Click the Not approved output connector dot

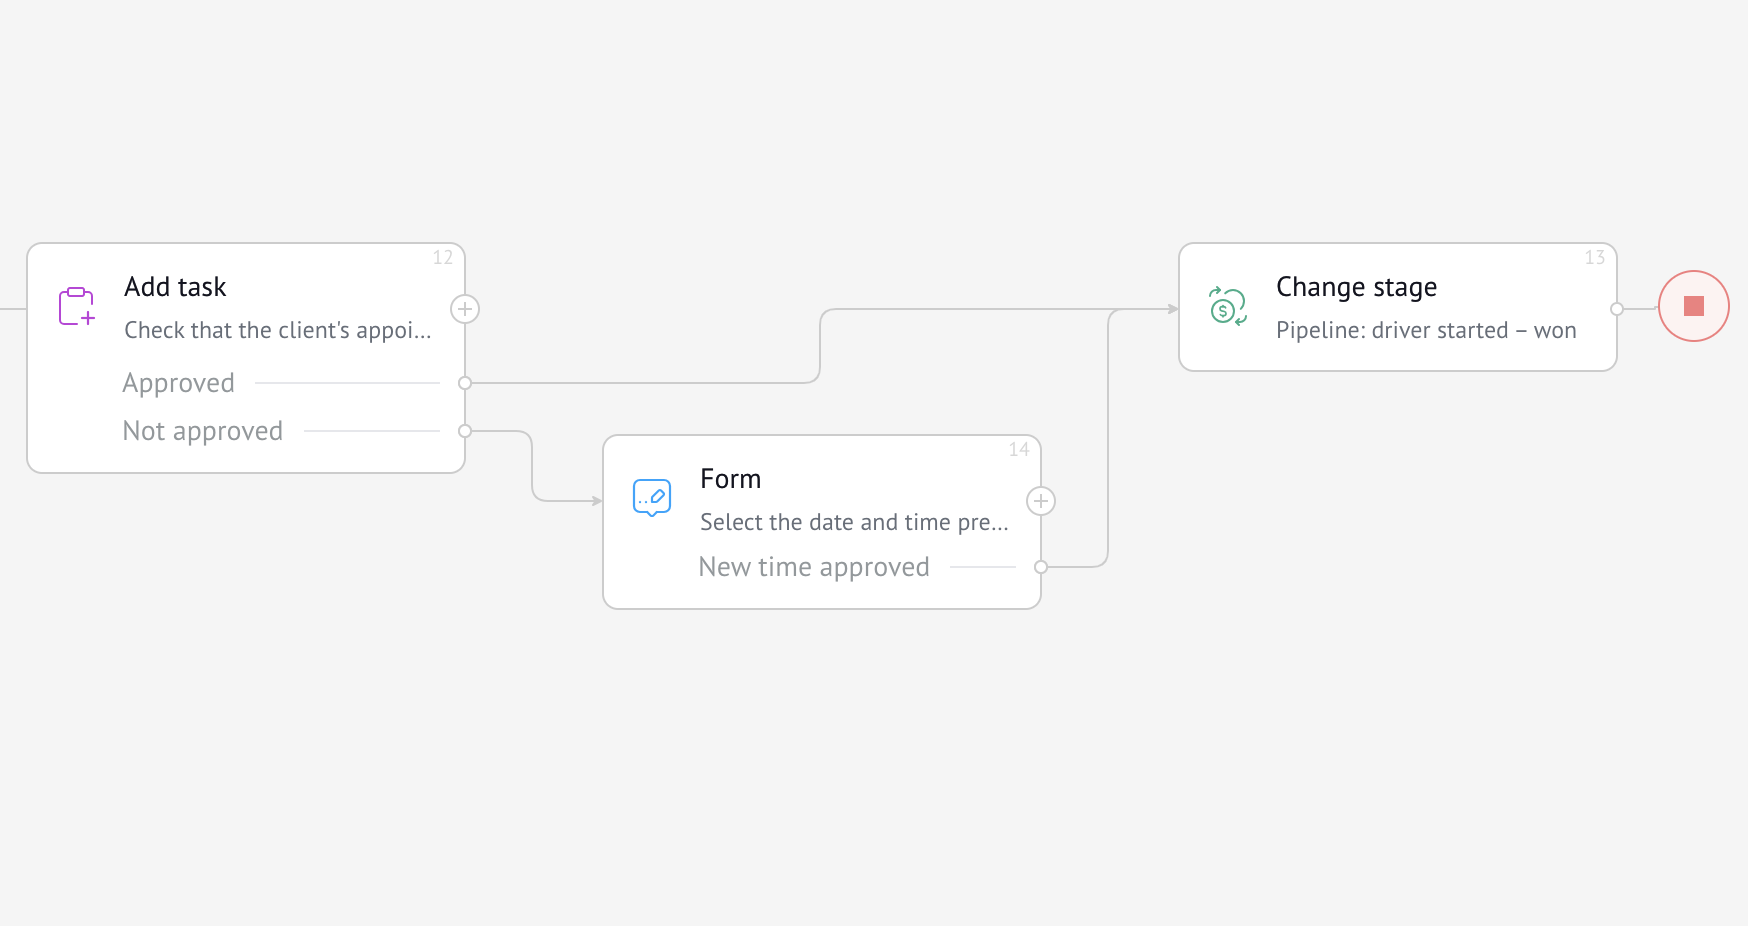click(465, 431)
